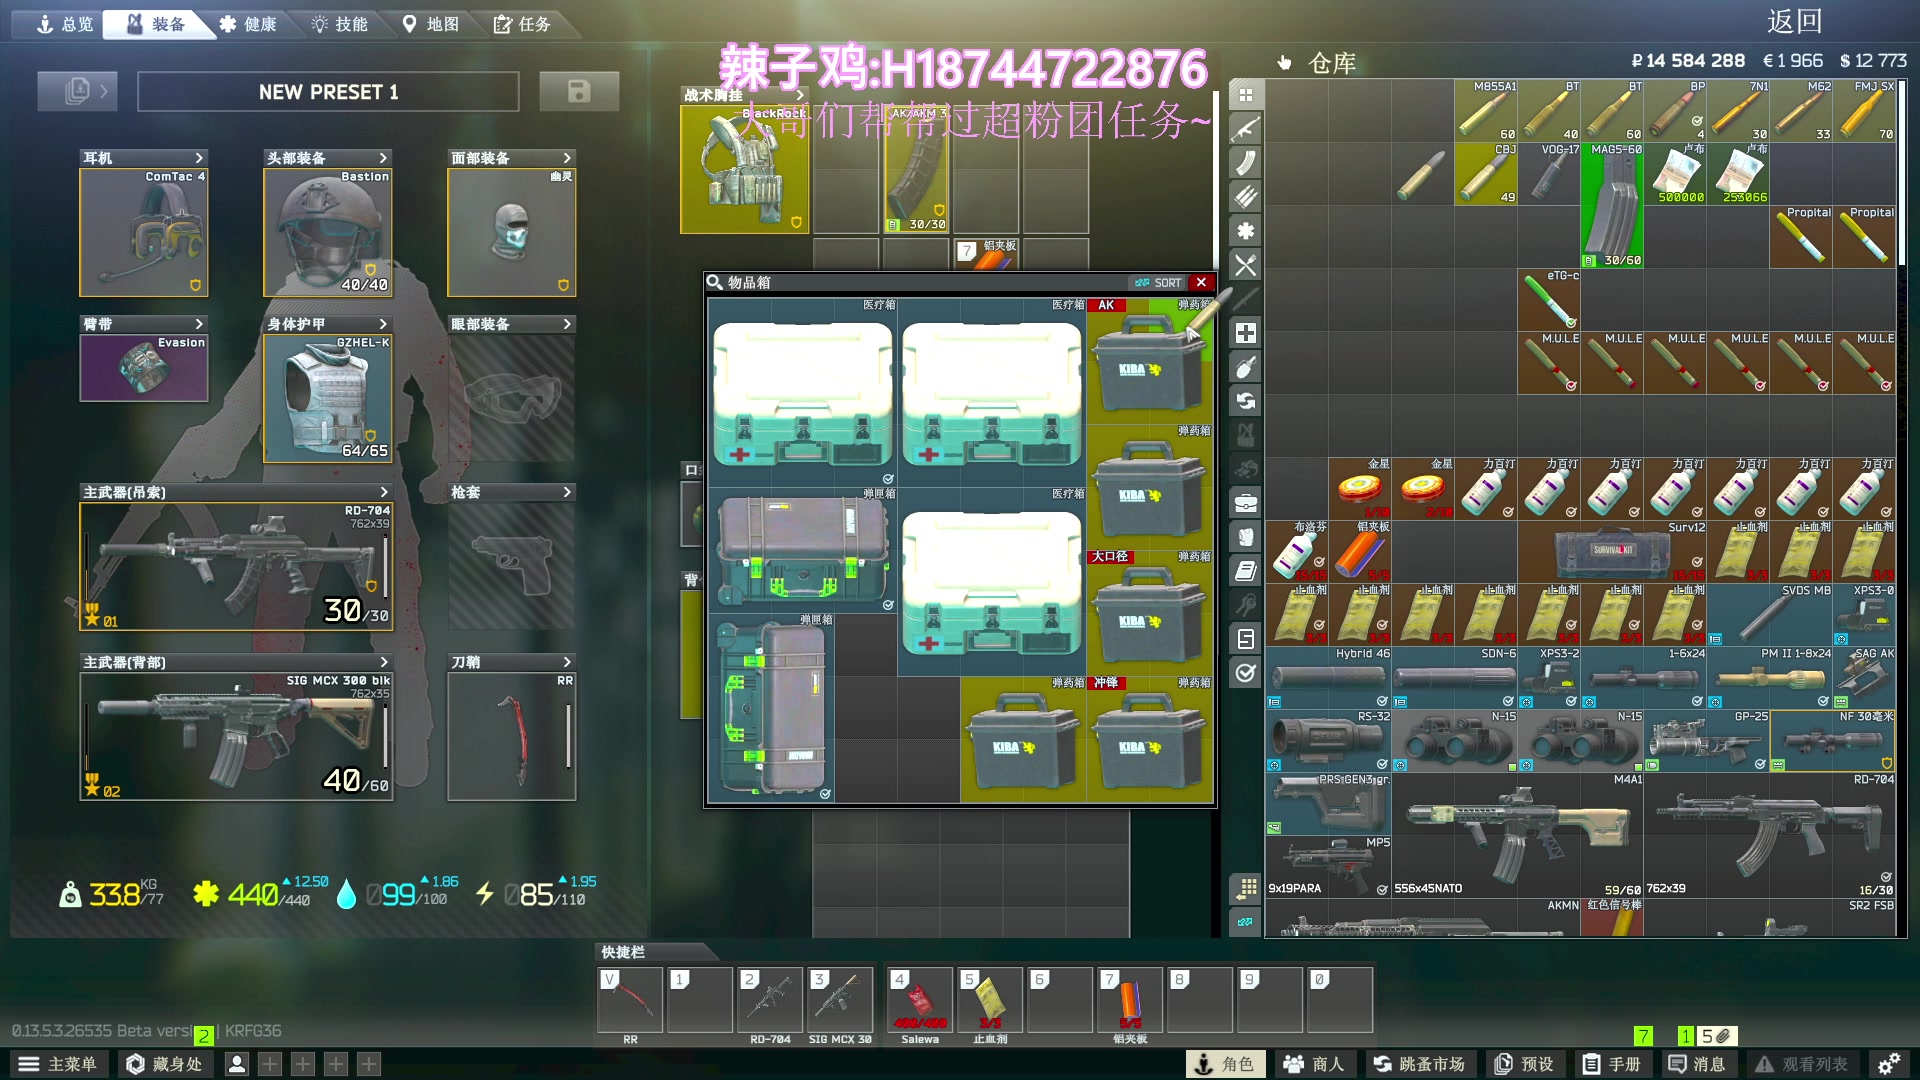Switch to the 总览 tab
Image resolution: width=1920 pixels, height=1080 pixels.
tap(63, 24)
